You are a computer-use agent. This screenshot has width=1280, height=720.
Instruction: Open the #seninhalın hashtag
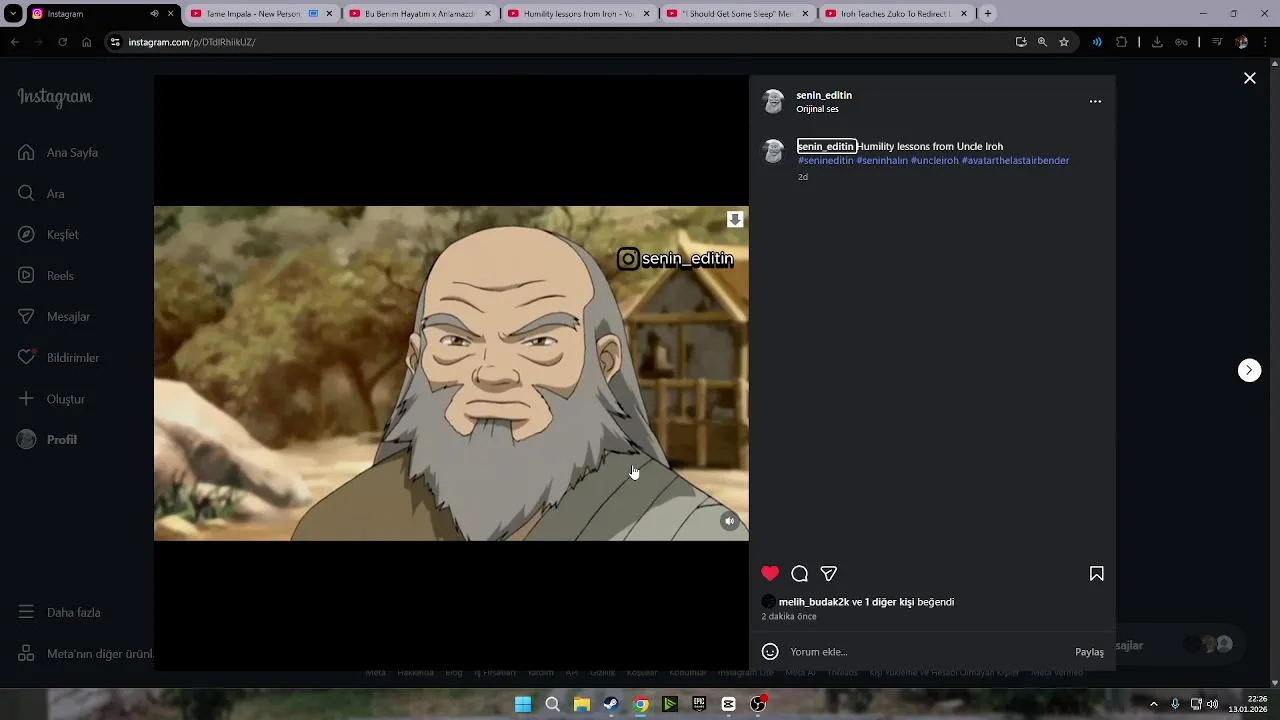click(x=882, y=160)
